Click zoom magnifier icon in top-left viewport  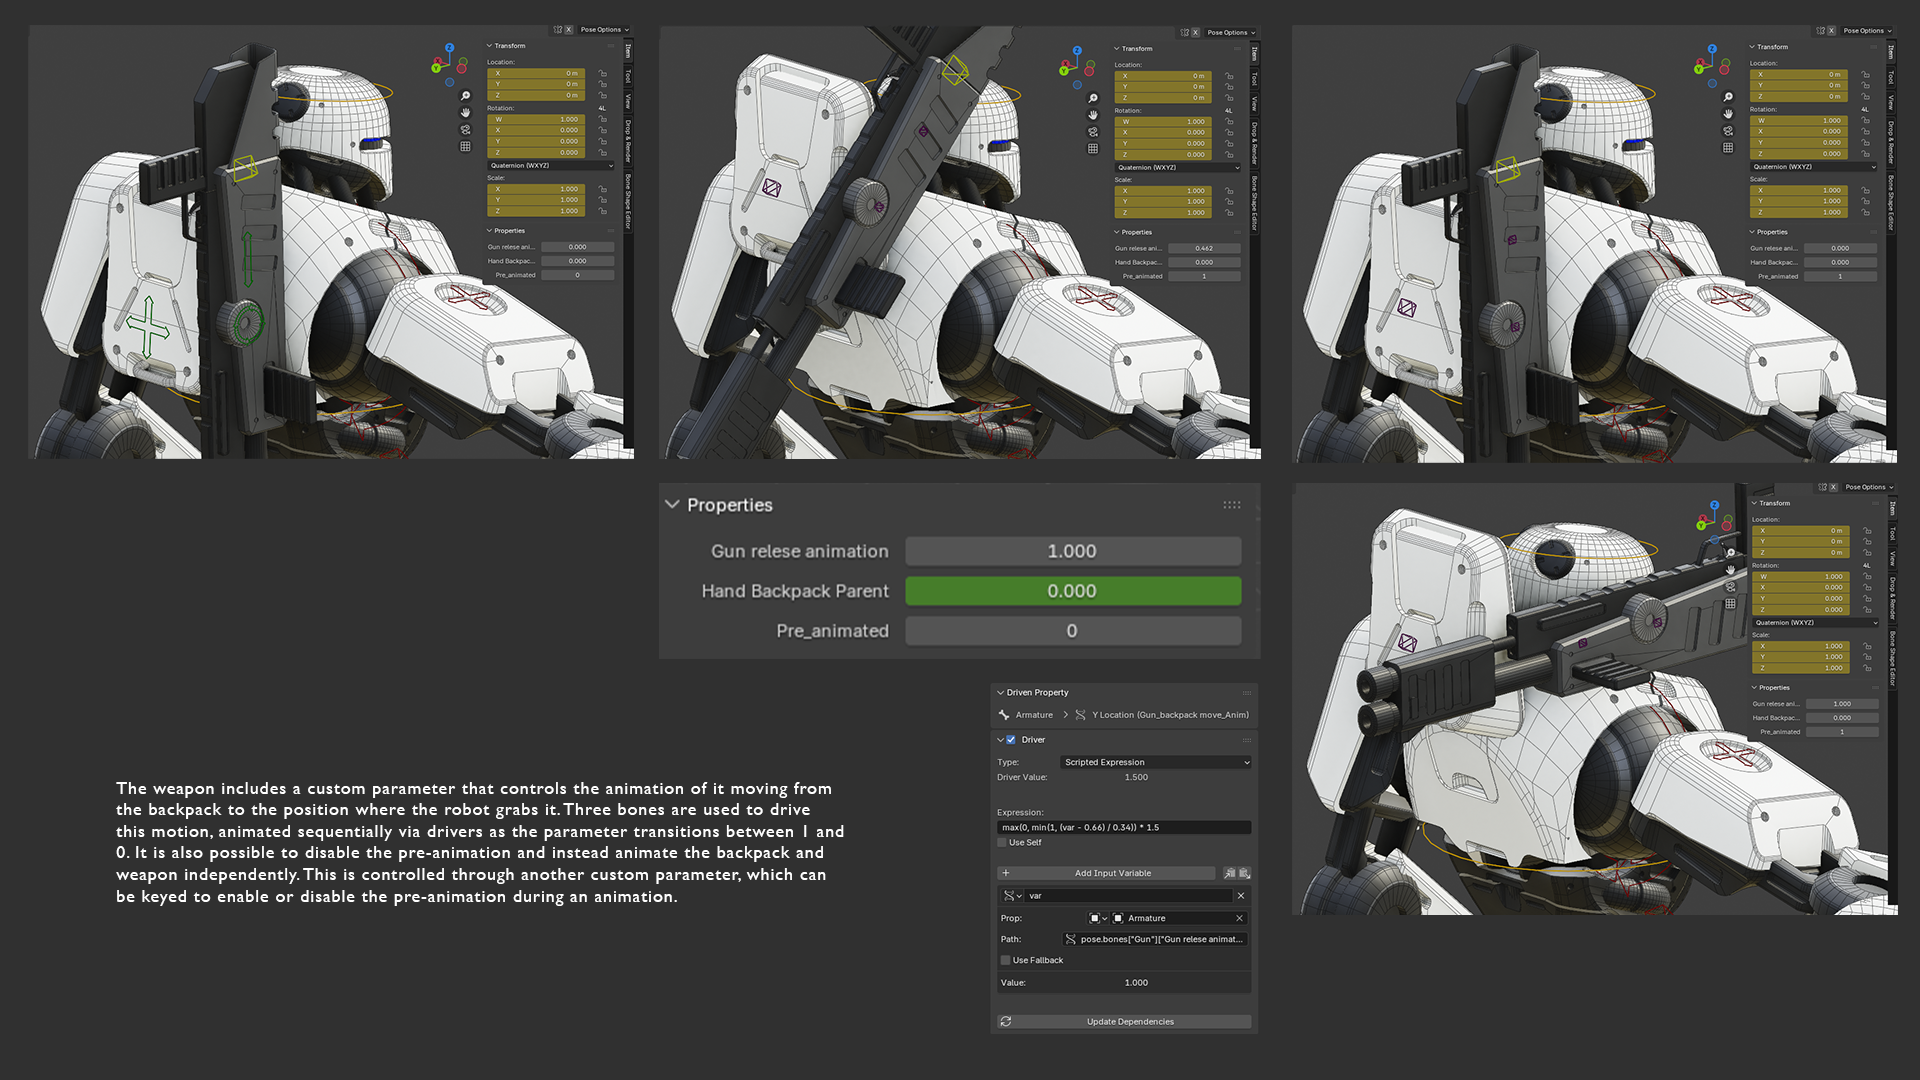tap(465, 96)
